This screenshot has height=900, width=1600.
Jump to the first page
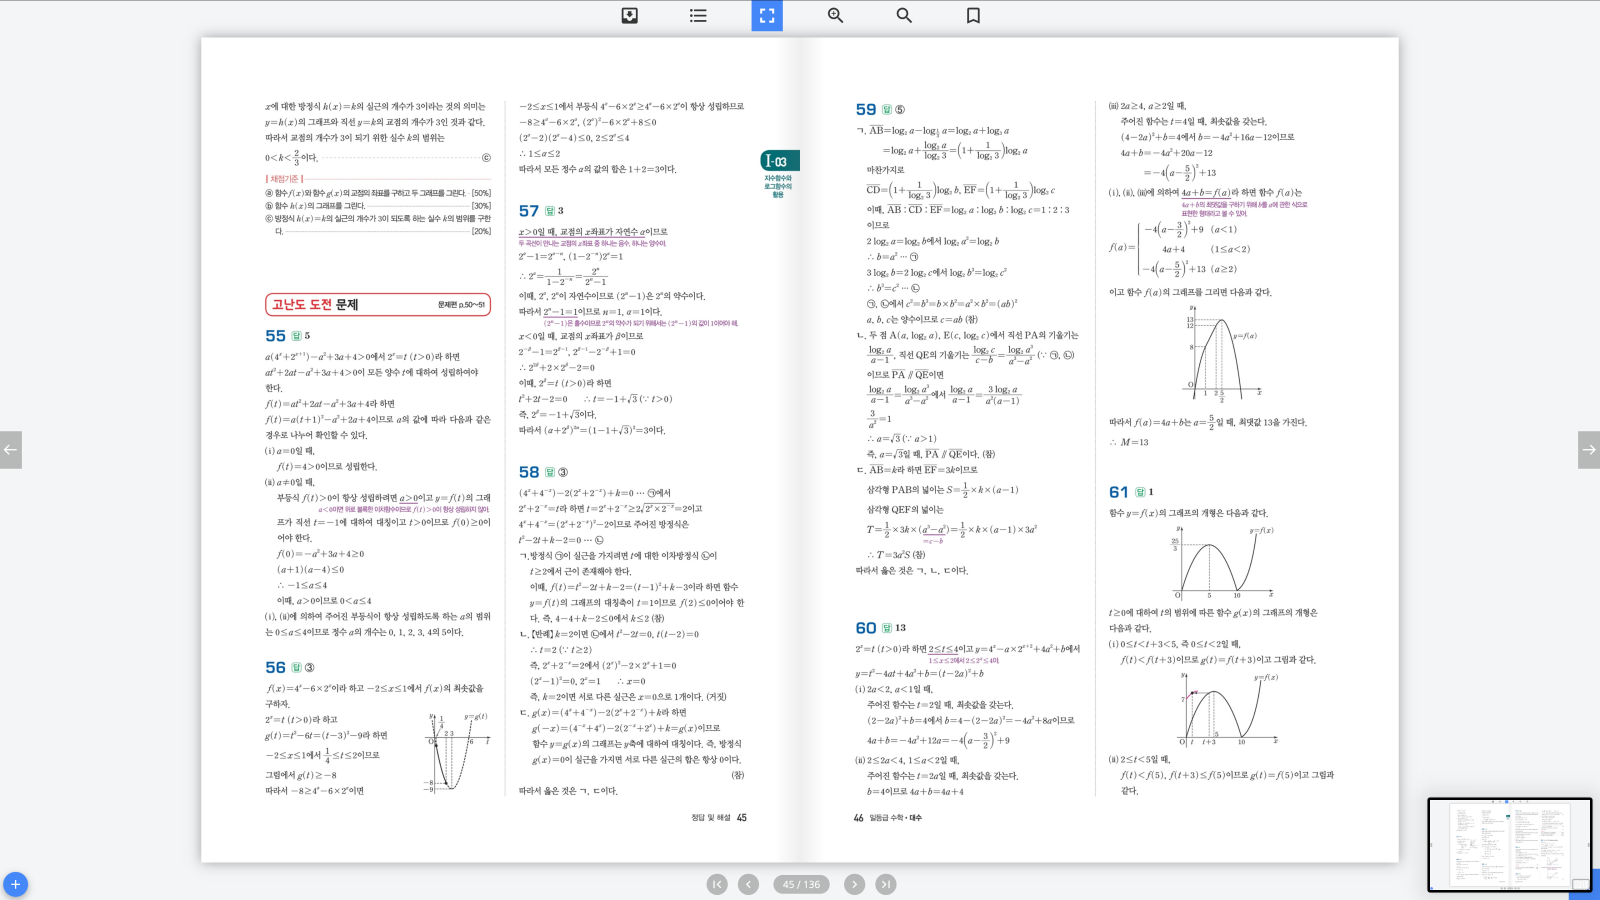[x=717, y=884]
